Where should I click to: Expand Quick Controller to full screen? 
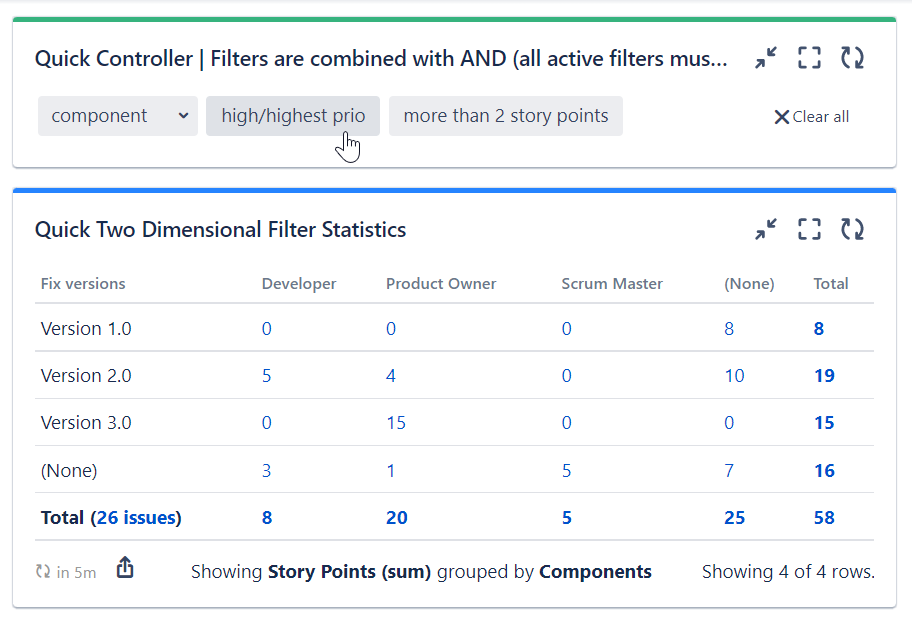pos(809,58)
